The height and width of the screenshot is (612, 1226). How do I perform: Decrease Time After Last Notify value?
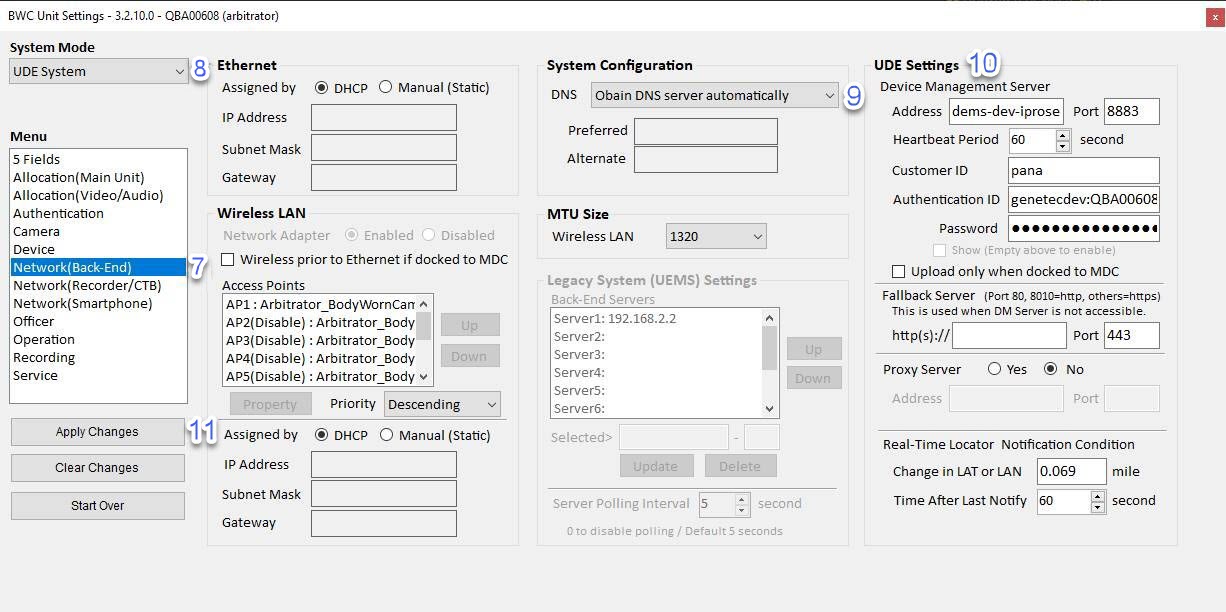[x=1098, y=507]
